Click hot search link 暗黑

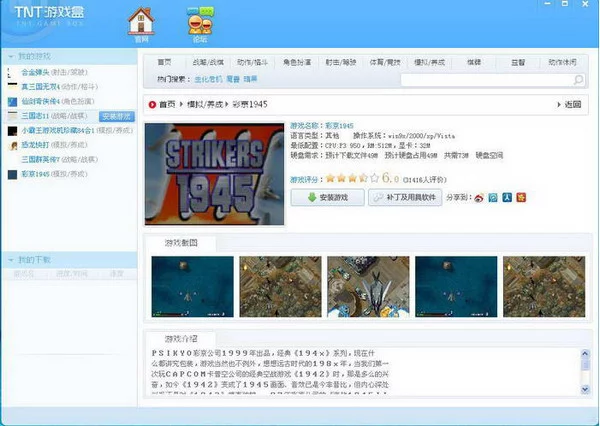(x=250, y=79)
